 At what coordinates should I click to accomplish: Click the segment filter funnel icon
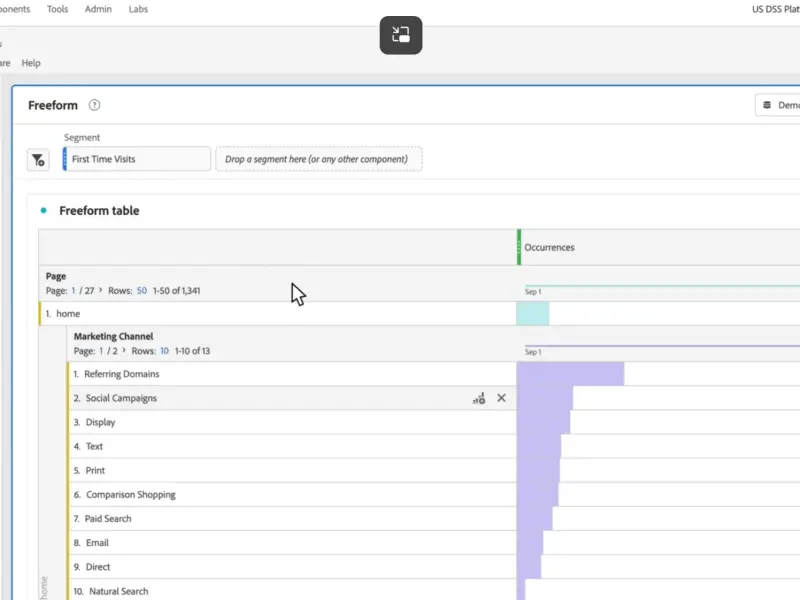(x=38, y=160)
